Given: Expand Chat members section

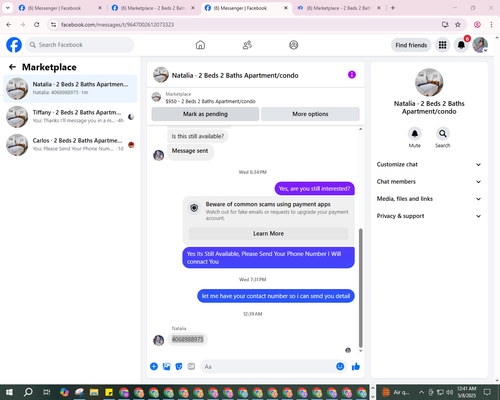Looking at the screenshot, I should click(x=429, y=182).
